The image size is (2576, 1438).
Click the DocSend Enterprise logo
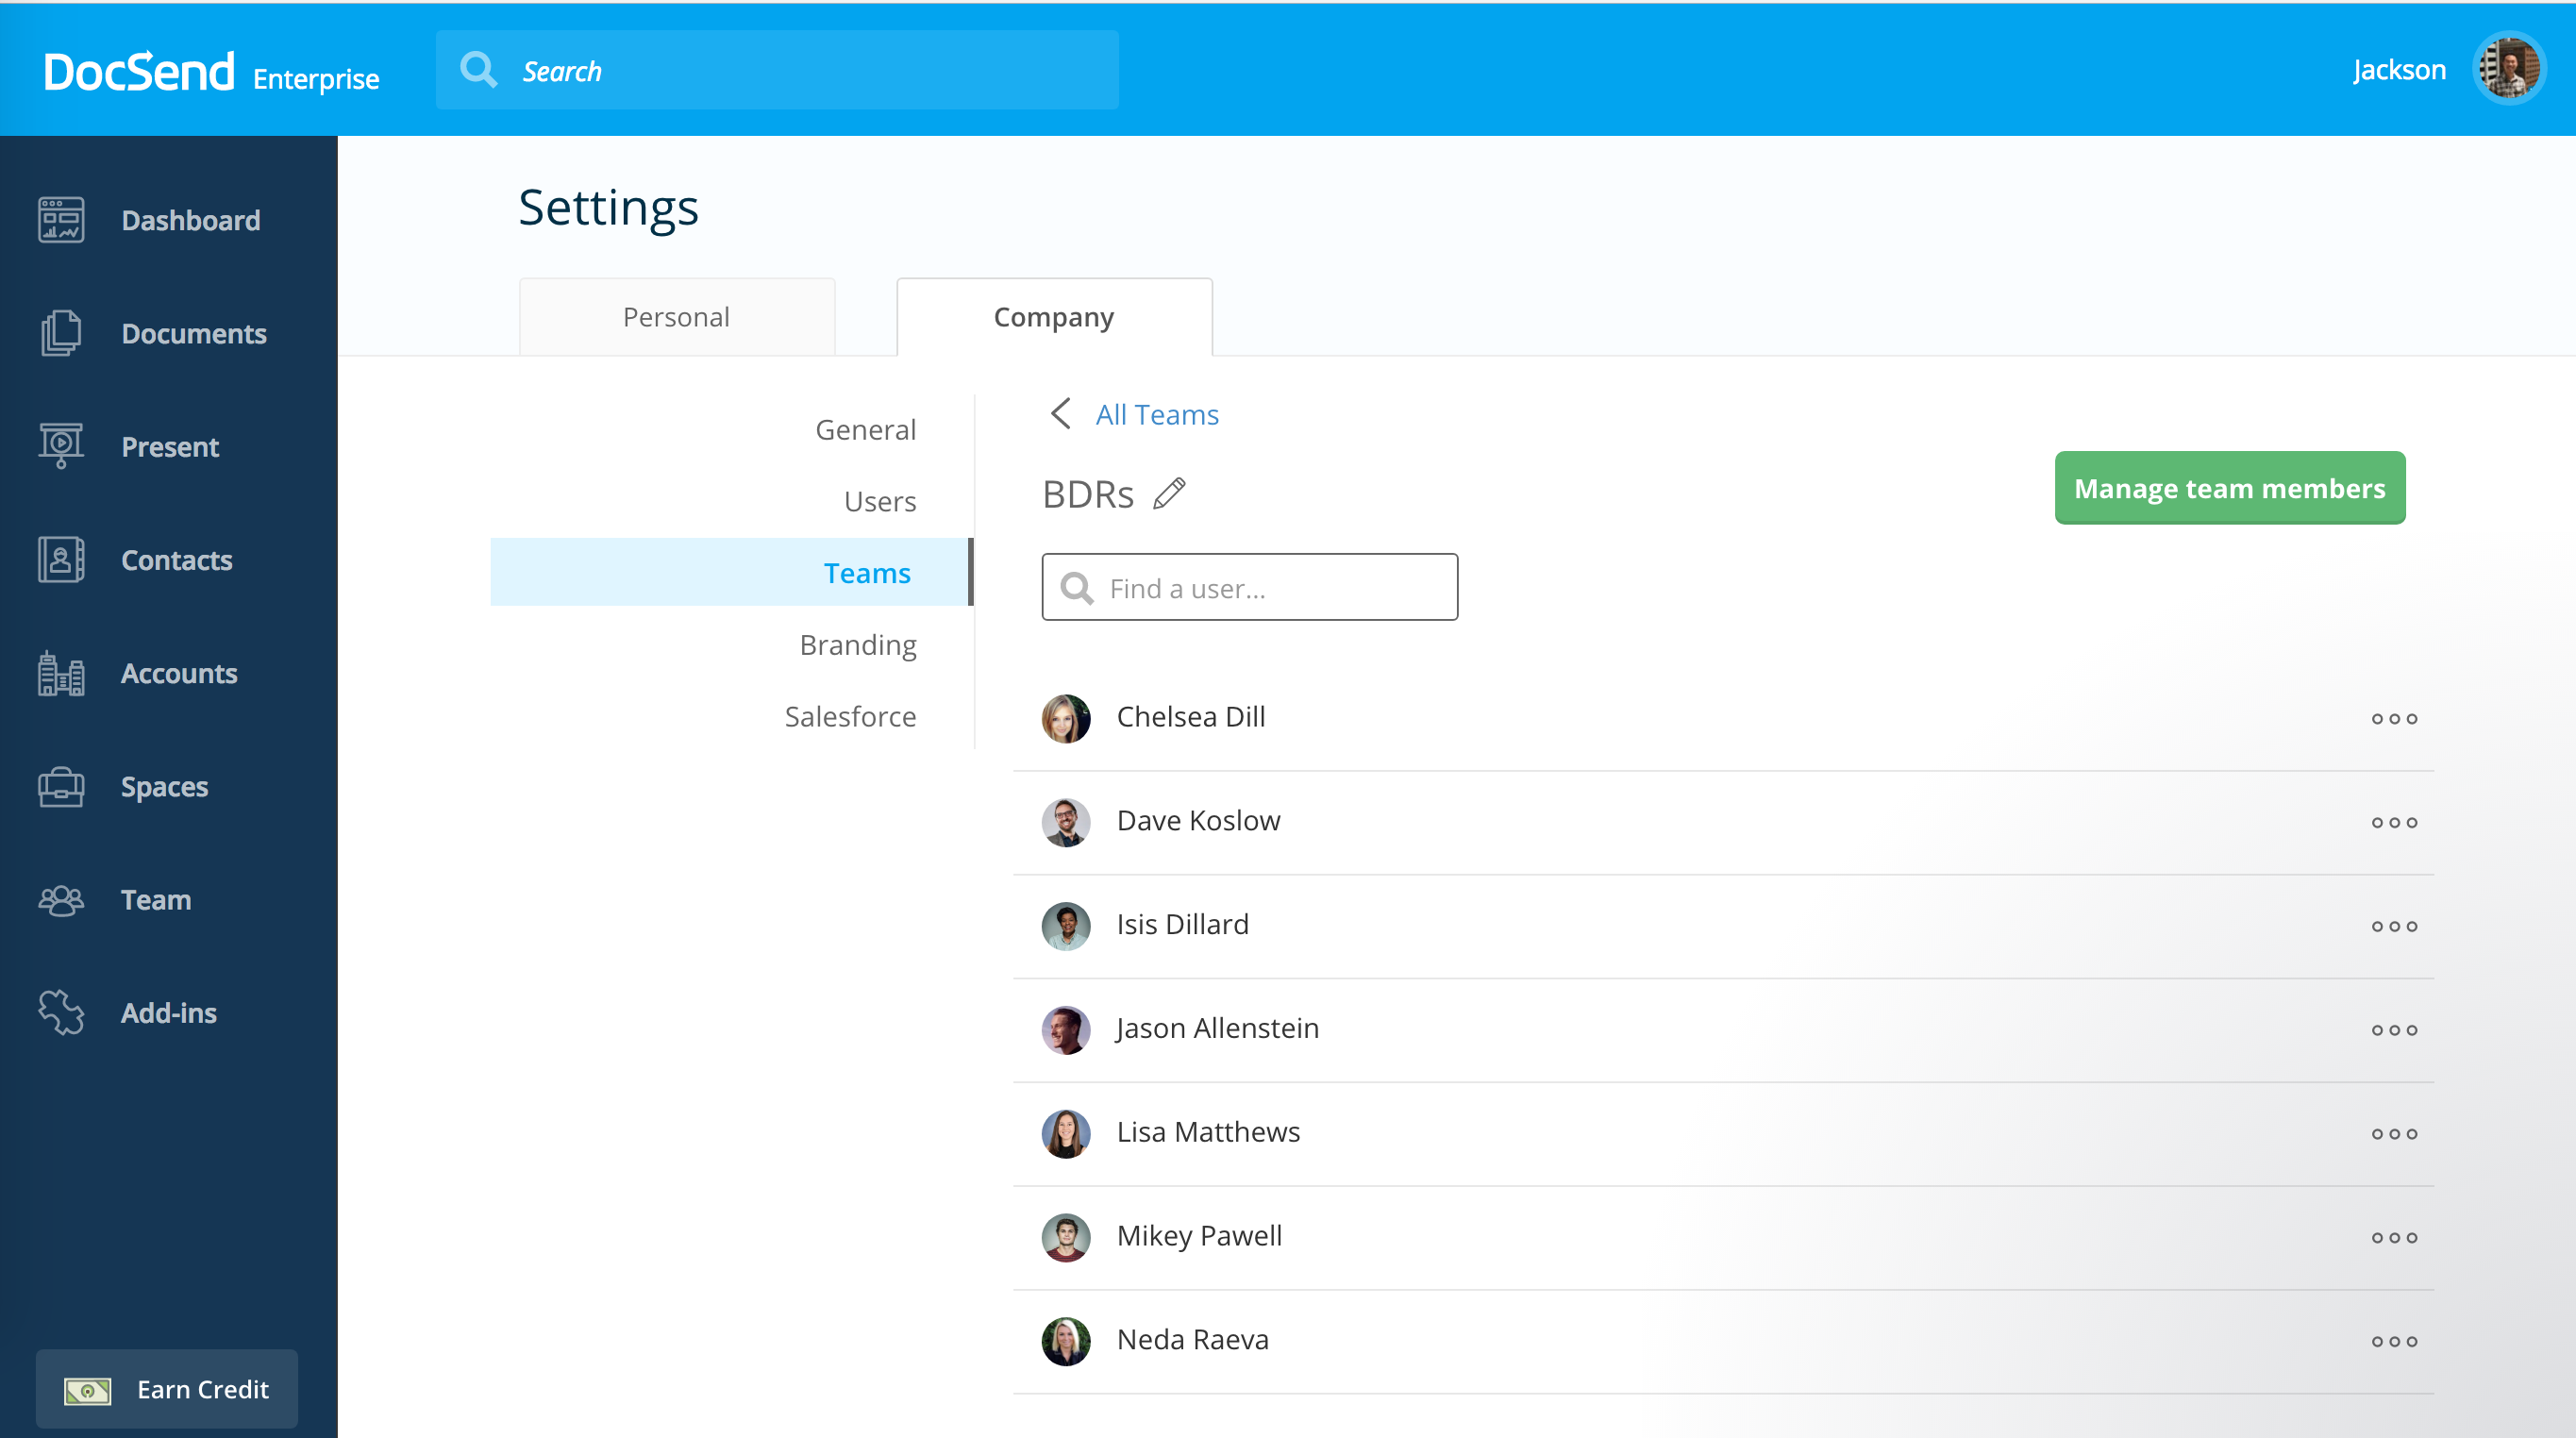[x=211, y=72]
